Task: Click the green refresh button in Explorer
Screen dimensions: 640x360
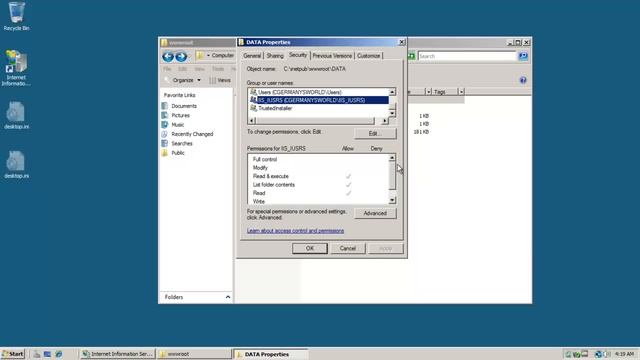Action: pyautogui.click(x=411, y=56)
